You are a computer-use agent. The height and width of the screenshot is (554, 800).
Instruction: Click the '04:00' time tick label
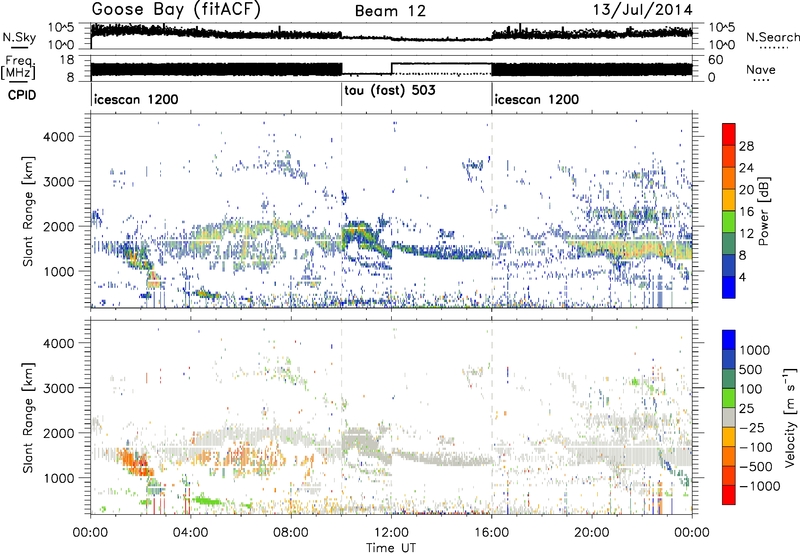coord(190,533)
